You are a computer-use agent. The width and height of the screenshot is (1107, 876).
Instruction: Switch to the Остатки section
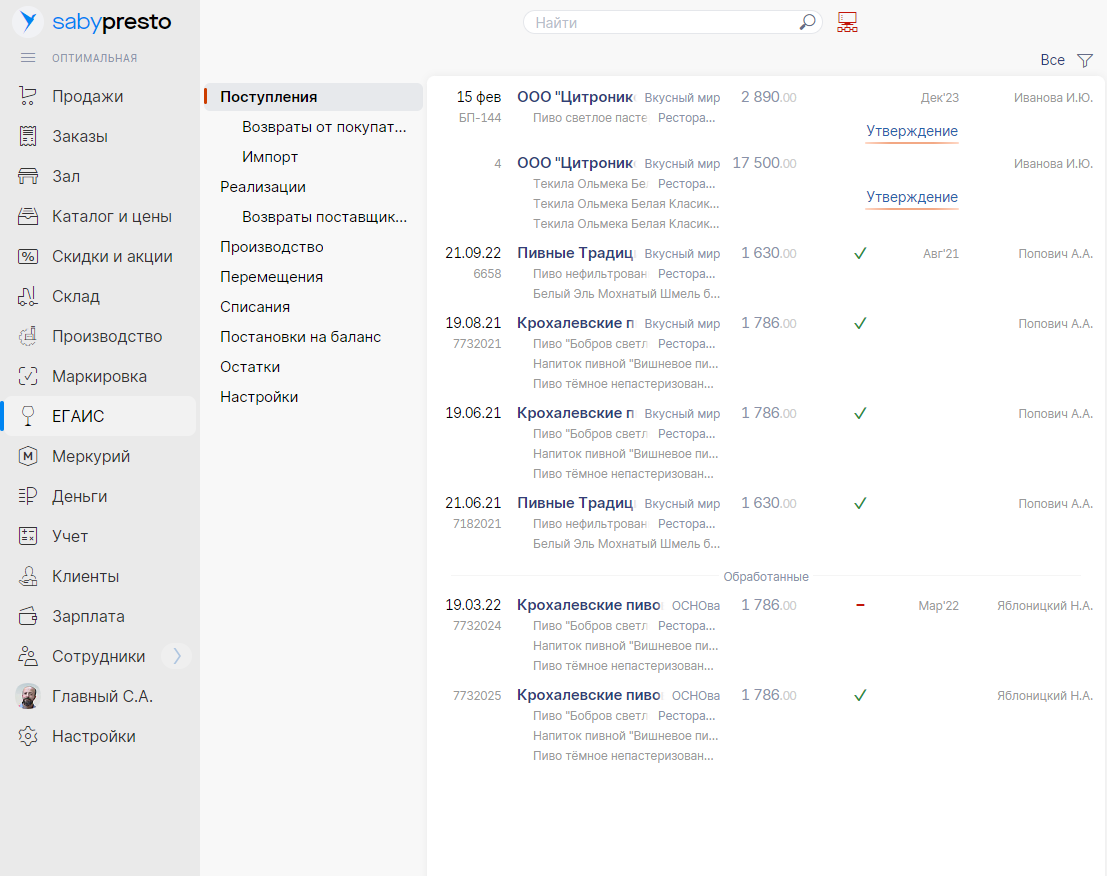coord(250,367)
